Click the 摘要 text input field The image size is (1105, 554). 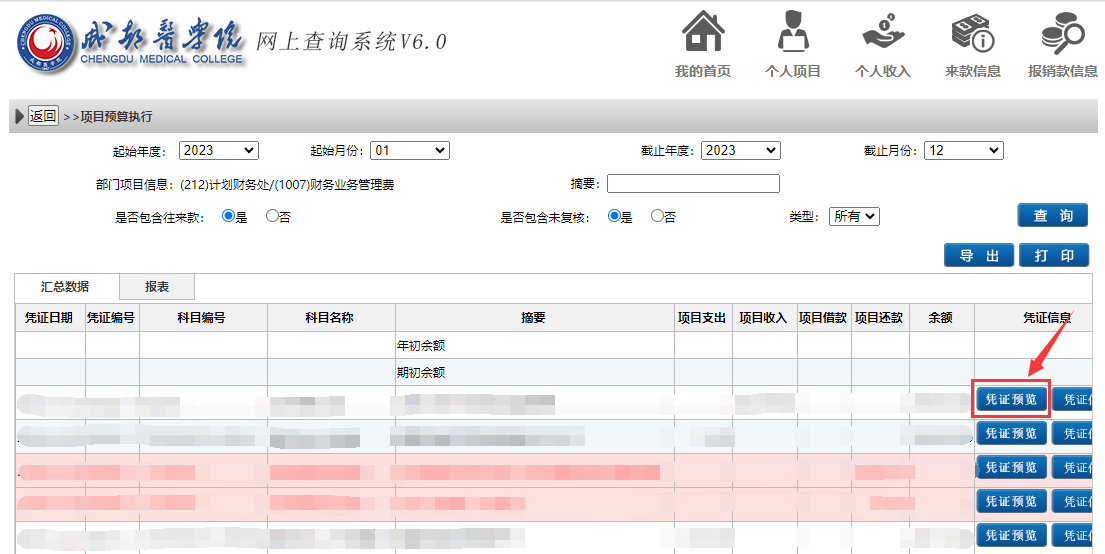pyautogui.click(x=692, y=183)
